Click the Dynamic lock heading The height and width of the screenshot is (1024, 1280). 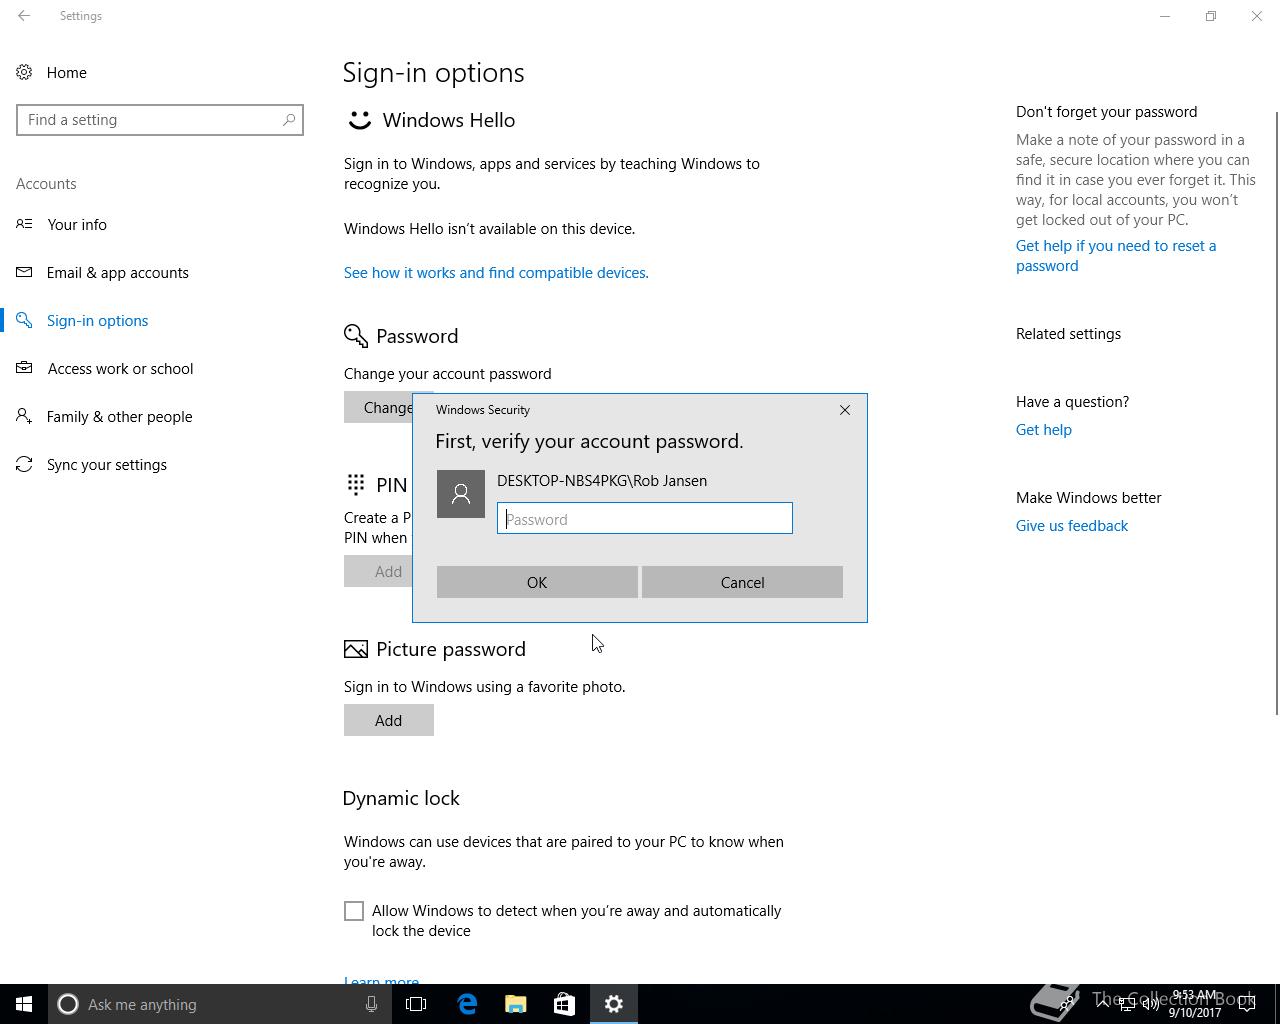(401, 798)
